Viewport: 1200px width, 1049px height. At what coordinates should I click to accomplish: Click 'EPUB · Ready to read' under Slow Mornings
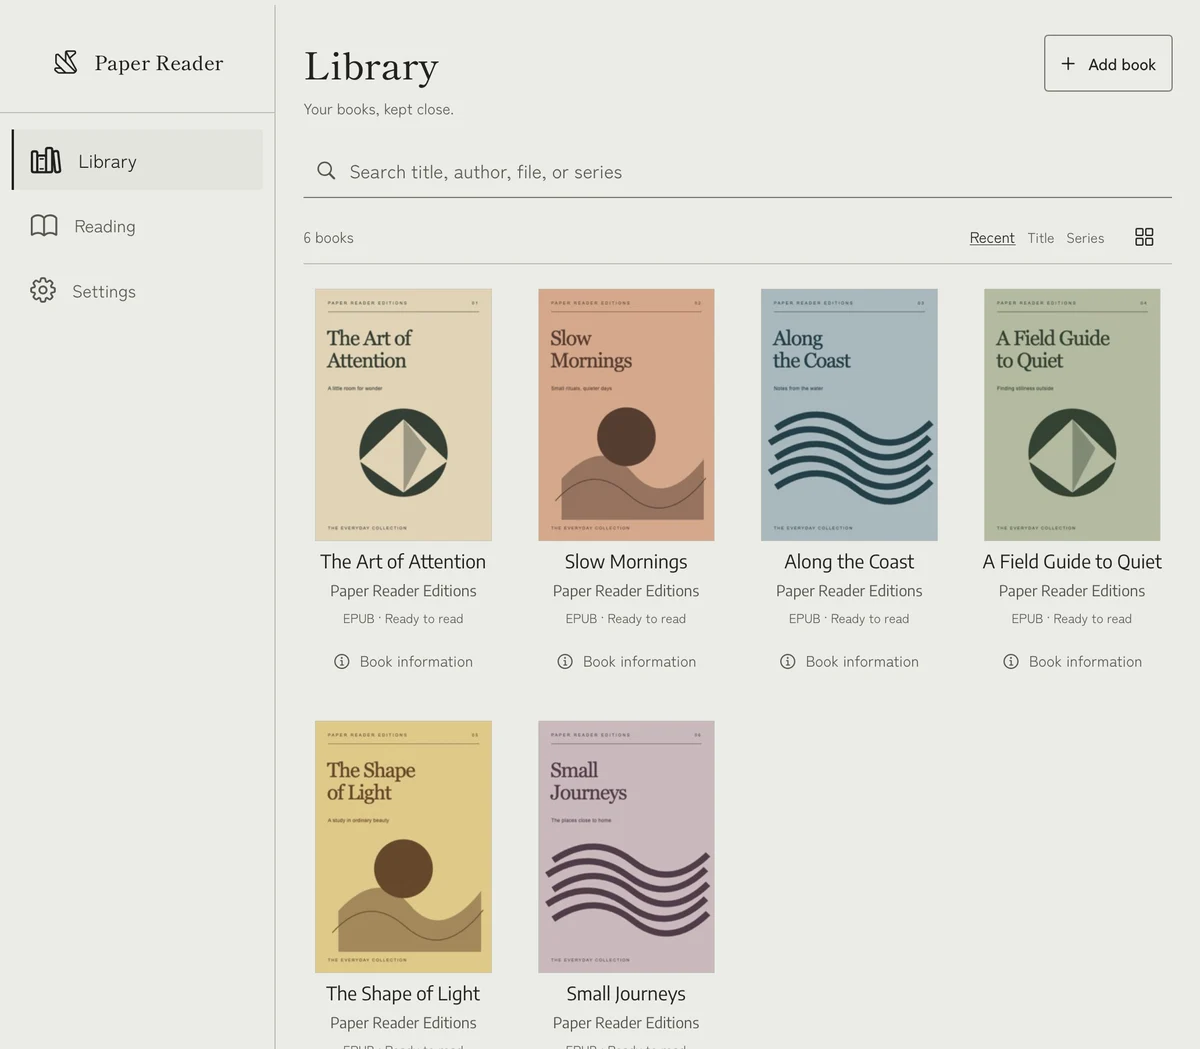point(626,619)
